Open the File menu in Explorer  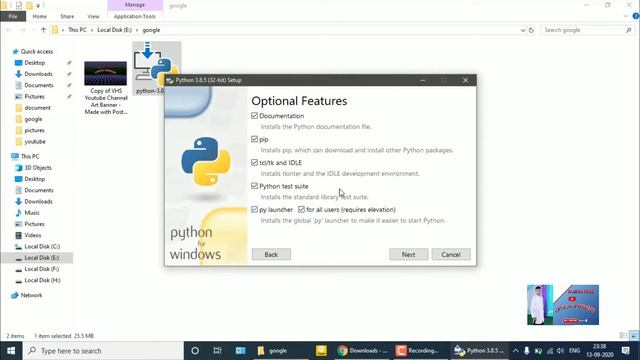[13, 16]
